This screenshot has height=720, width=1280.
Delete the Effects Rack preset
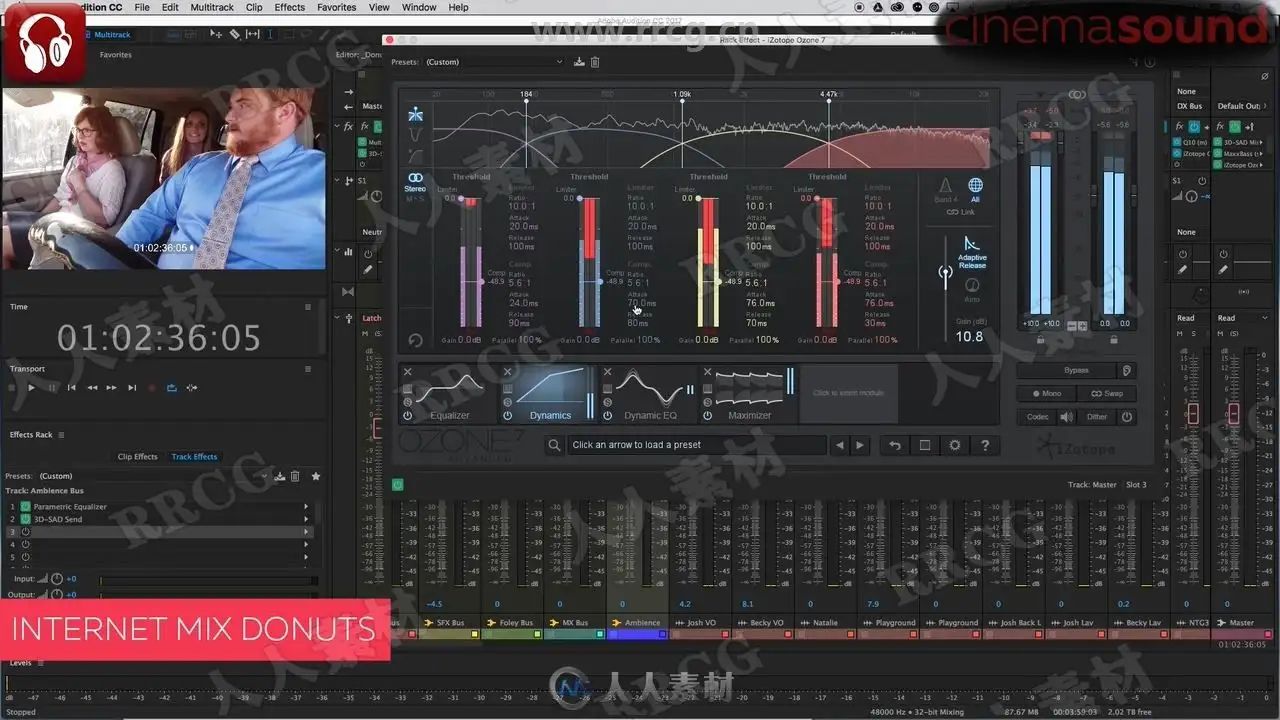pyautogui.click(x=295, y=476)
